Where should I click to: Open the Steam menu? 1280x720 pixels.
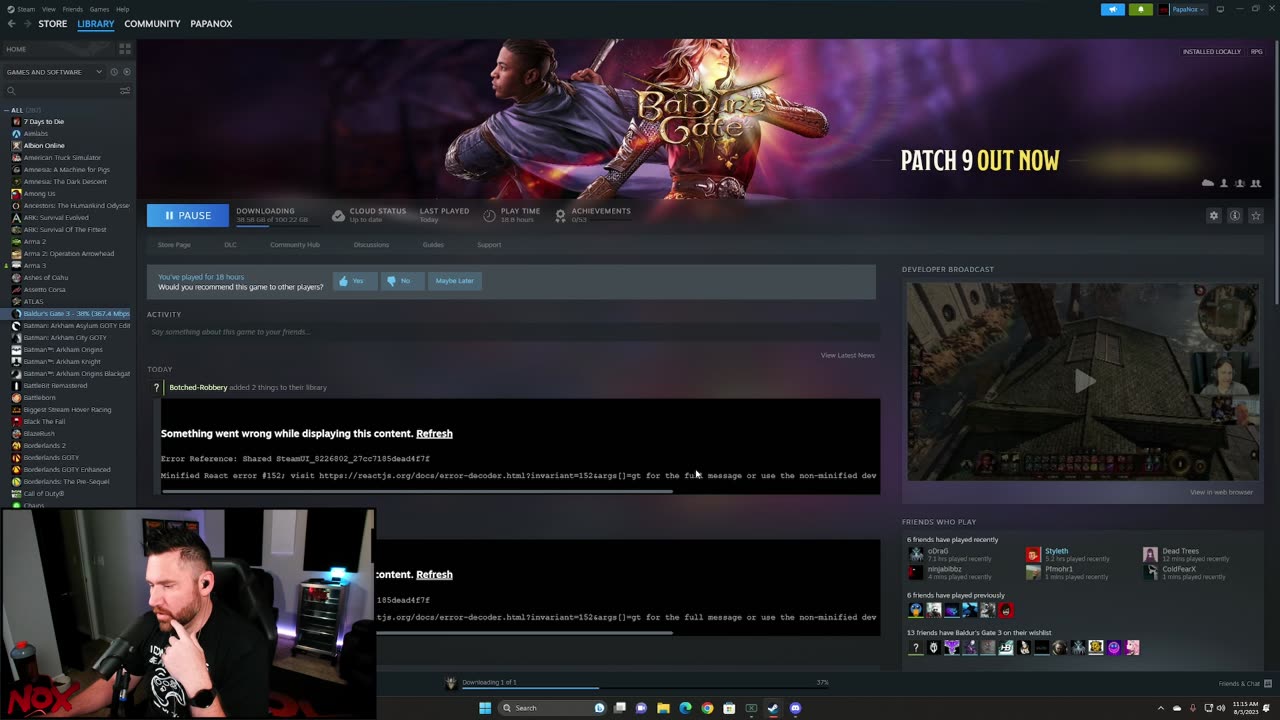(x=21, y=9)
